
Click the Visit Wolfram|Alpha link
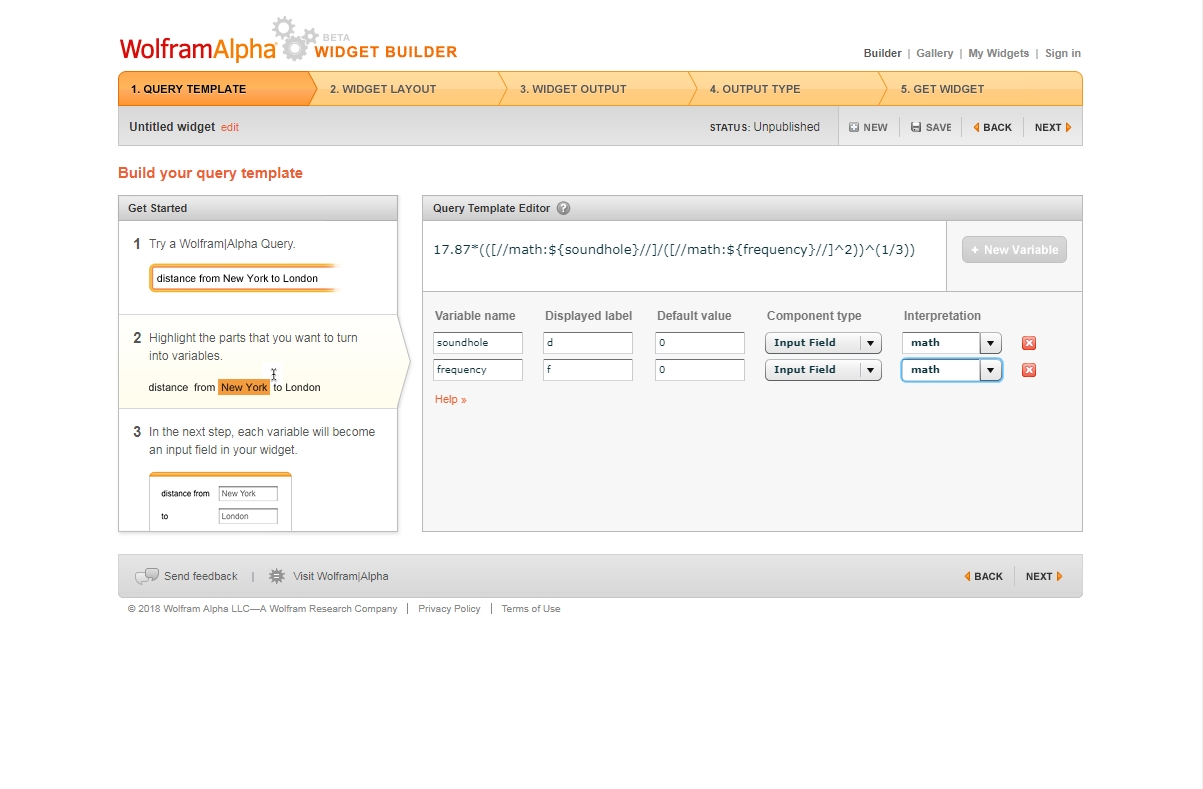(x=341, y=576)
